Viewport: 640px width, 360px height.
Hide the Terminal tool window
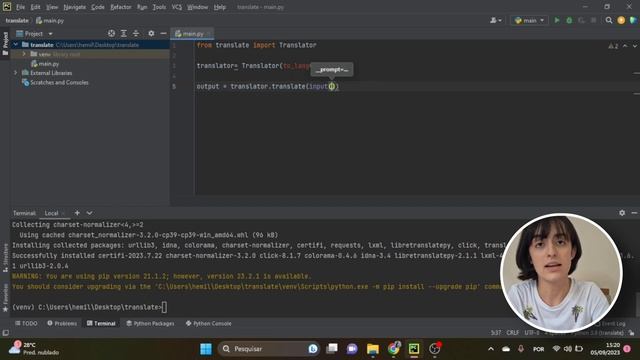(634, 213)
